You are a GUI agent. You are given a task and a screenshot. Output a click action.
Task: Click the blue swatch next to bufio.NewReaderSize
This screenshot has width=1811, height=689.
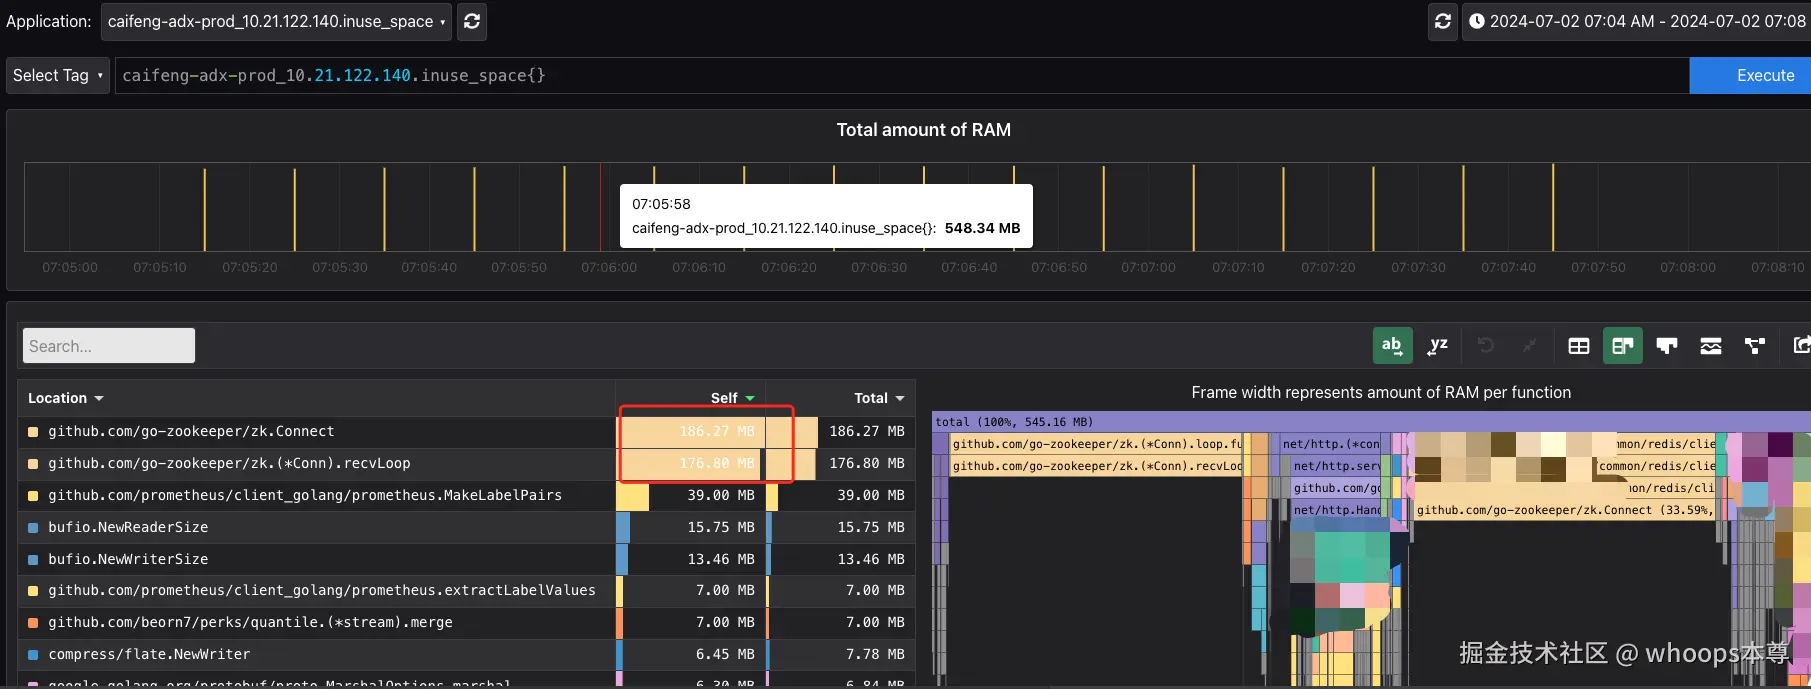33,528
